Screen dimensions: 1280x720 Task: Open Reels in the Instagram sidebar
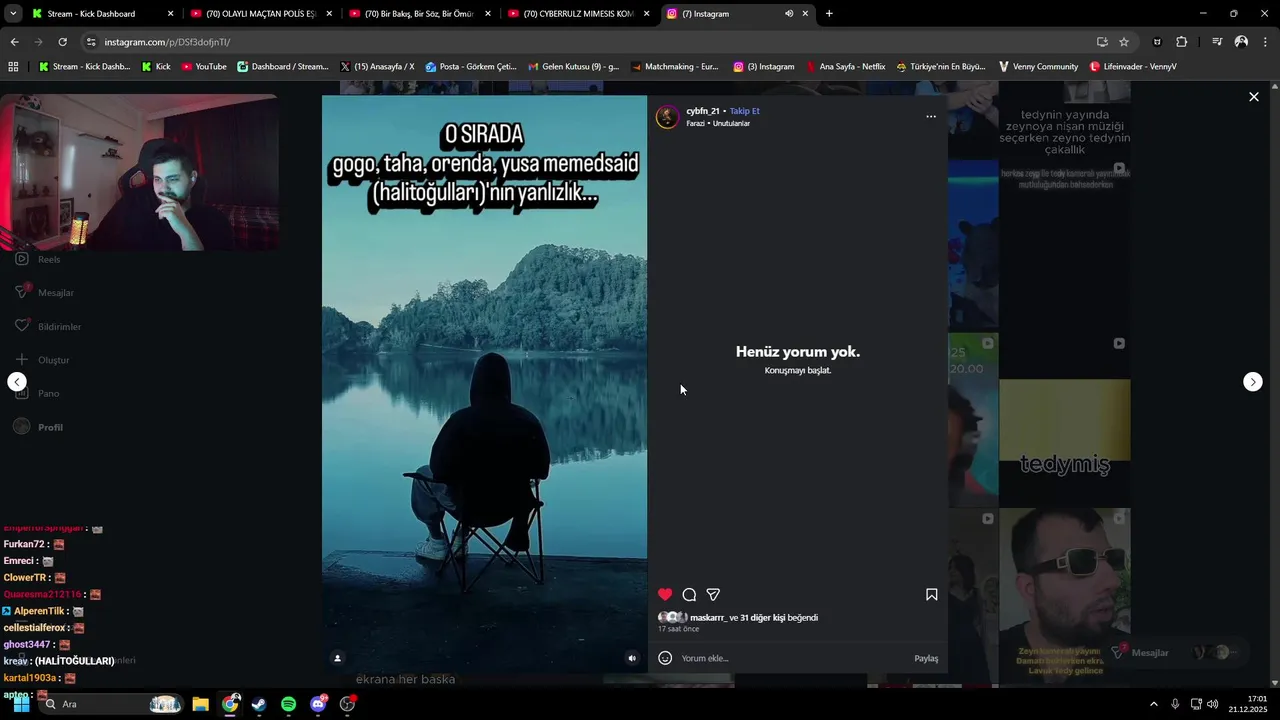click(x=38, y=259)
